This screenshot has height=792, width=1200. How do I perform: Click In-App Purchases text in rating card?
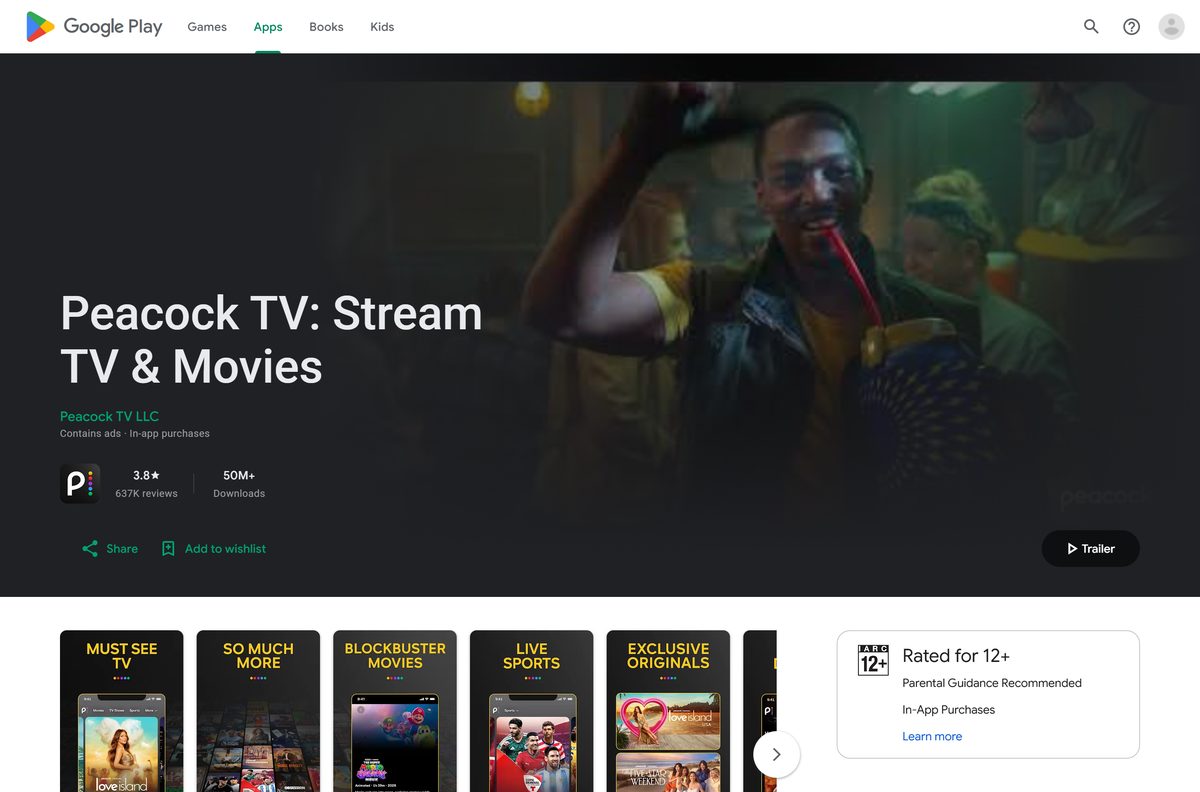pos(948,710)
